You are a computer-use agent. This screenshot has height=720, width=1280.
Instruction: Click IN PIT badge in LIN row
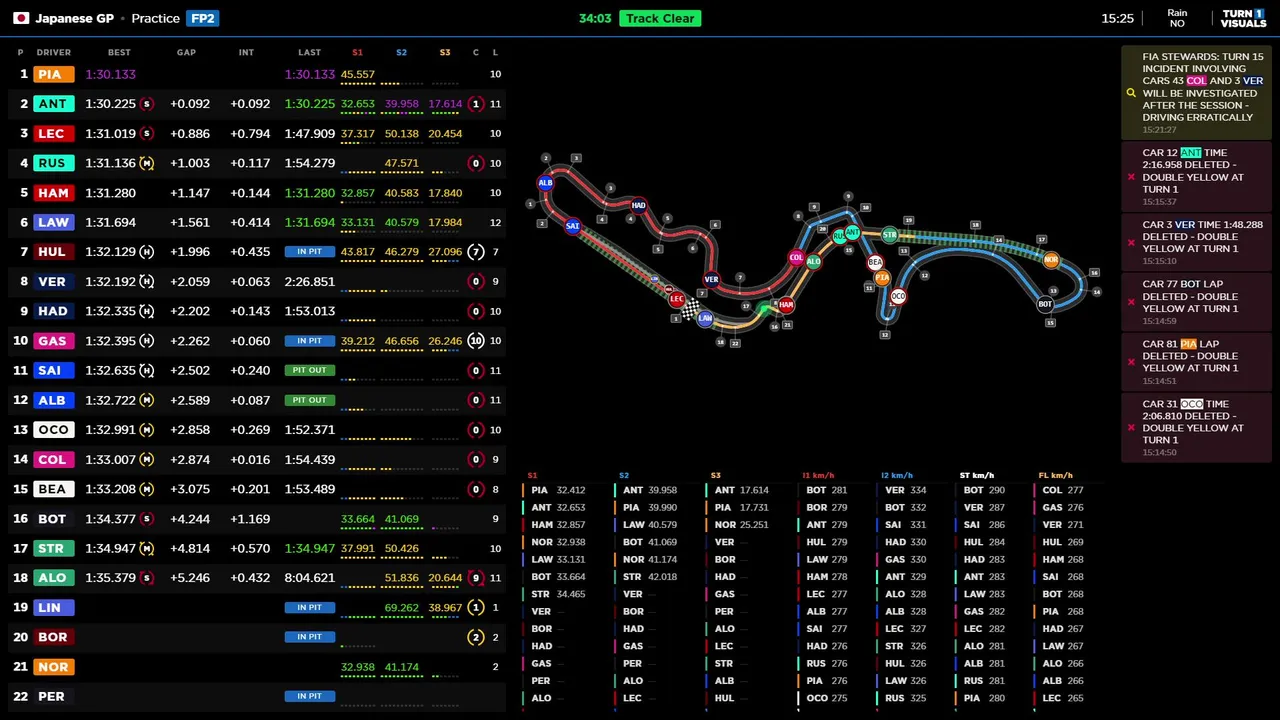(310, 607)
